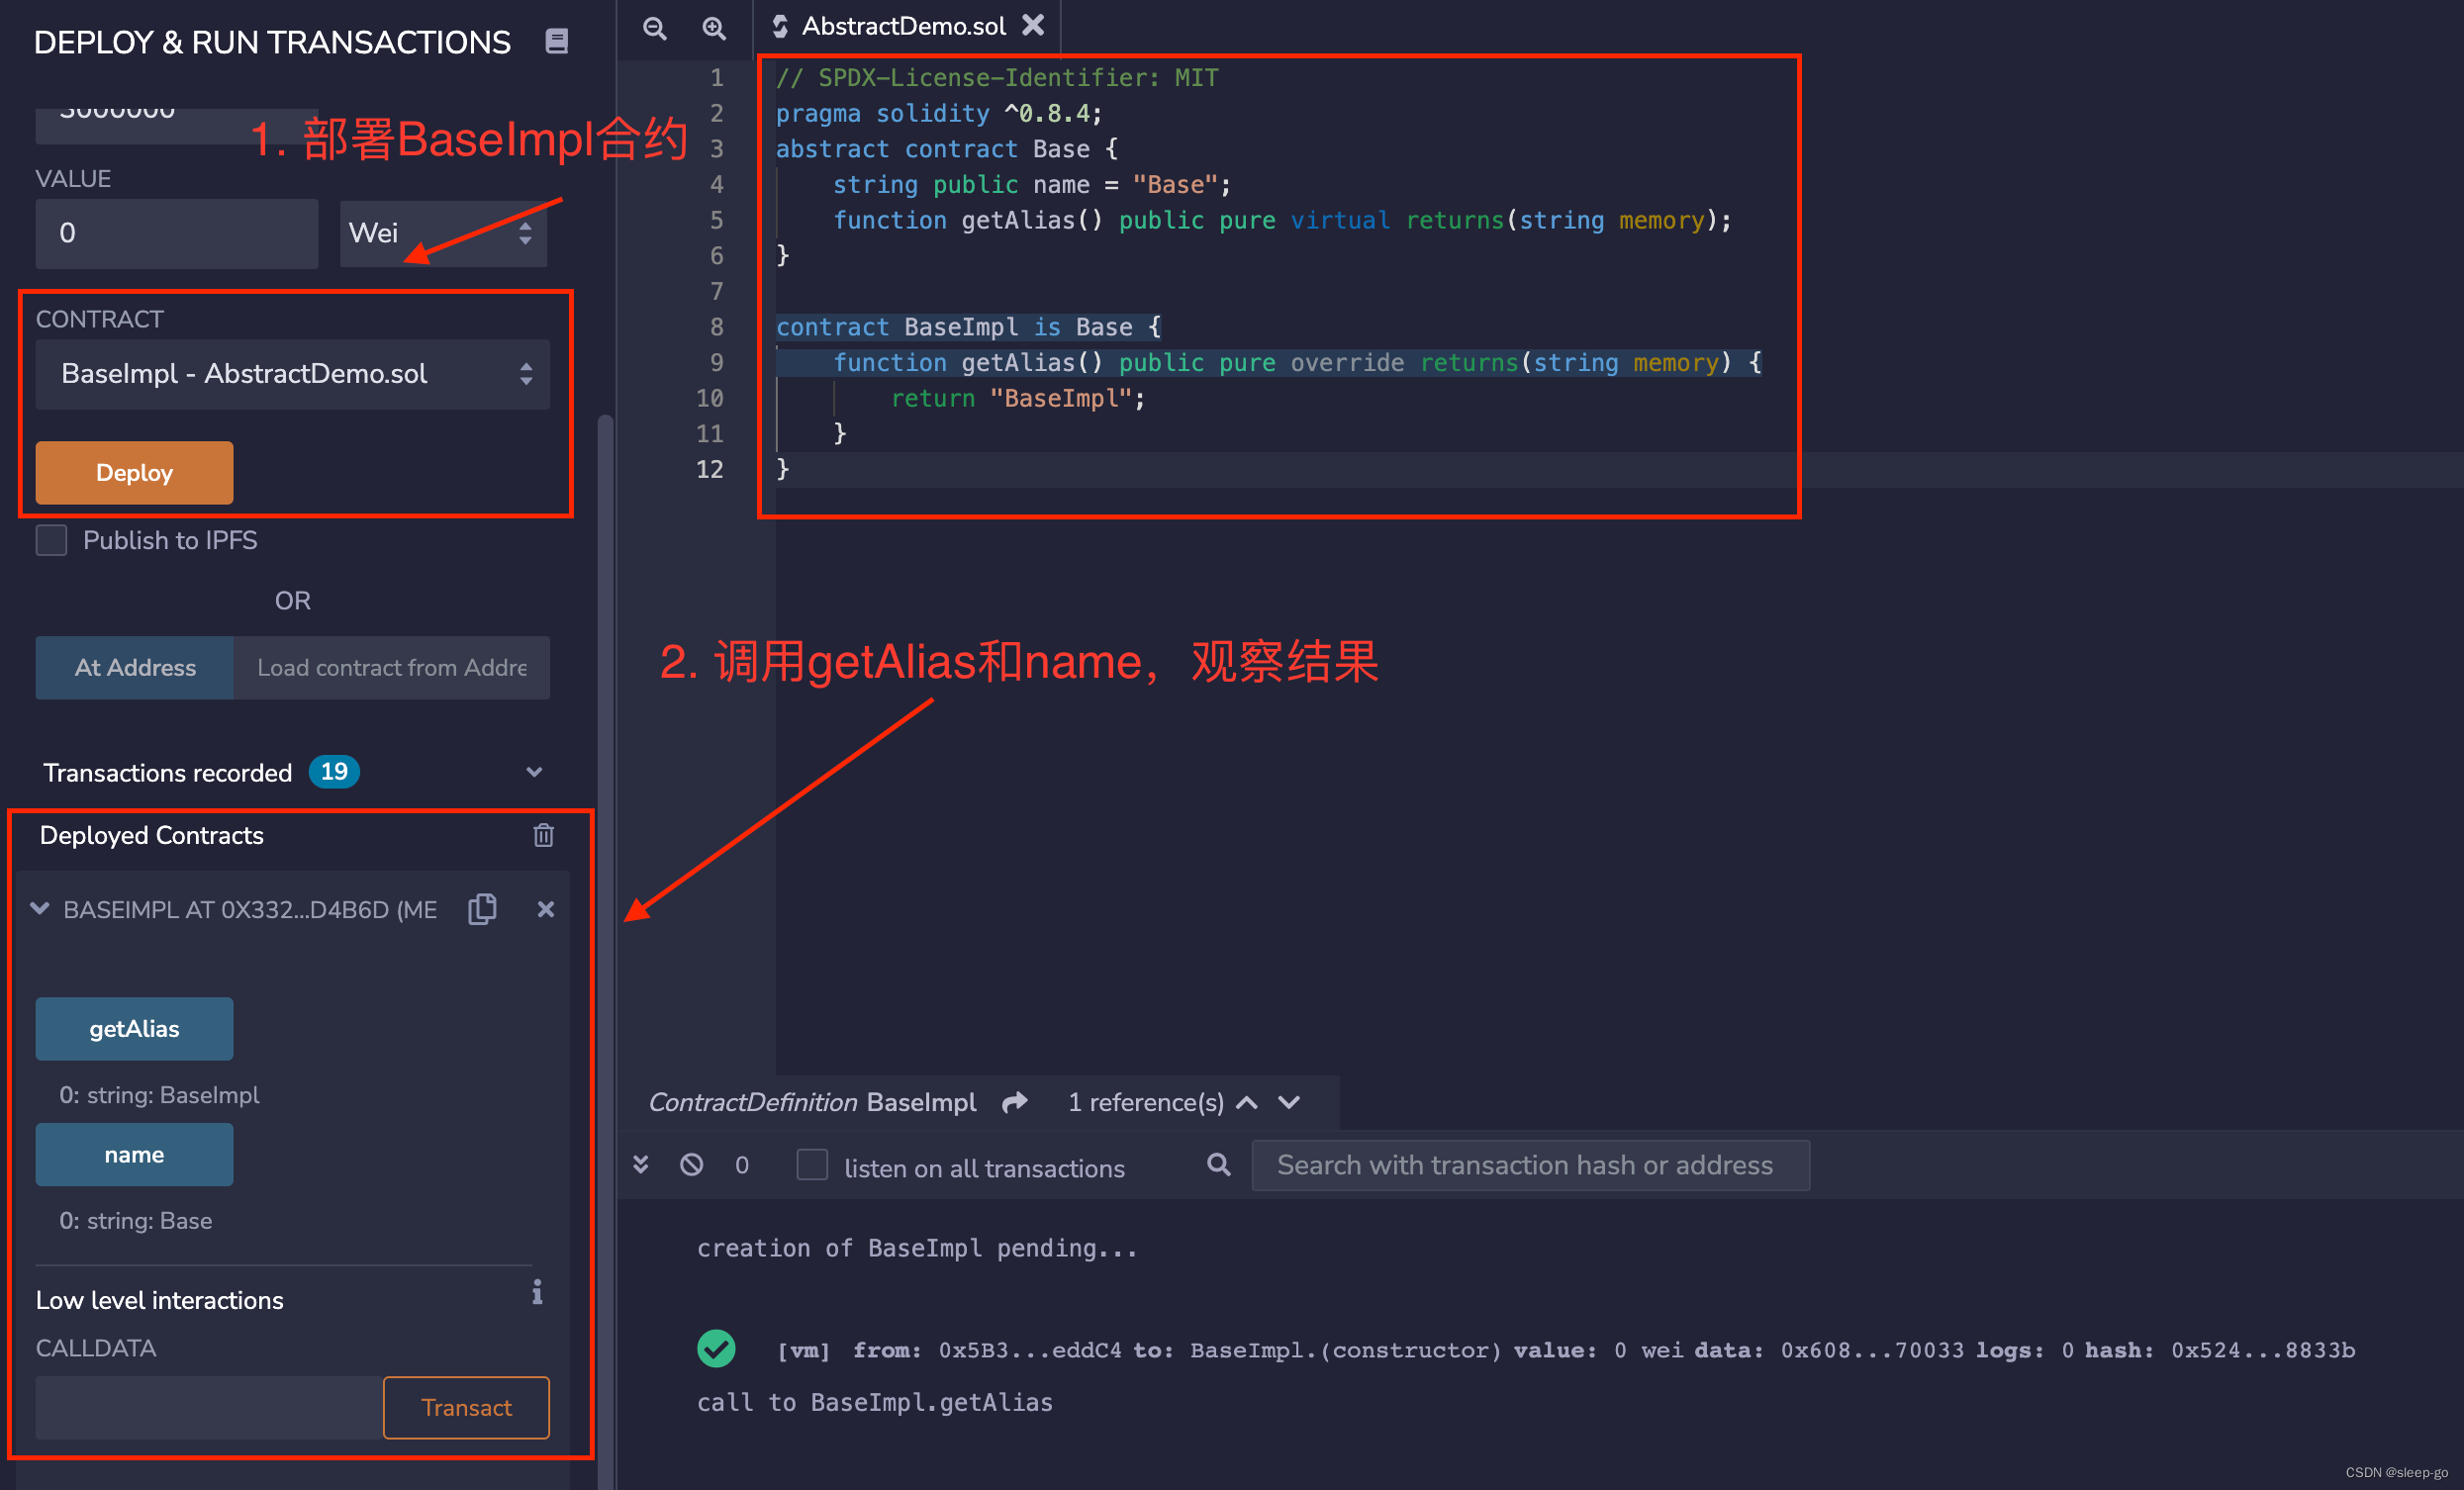
Task: Enable the Publish to IPFS checkbox
Action: 50,540
